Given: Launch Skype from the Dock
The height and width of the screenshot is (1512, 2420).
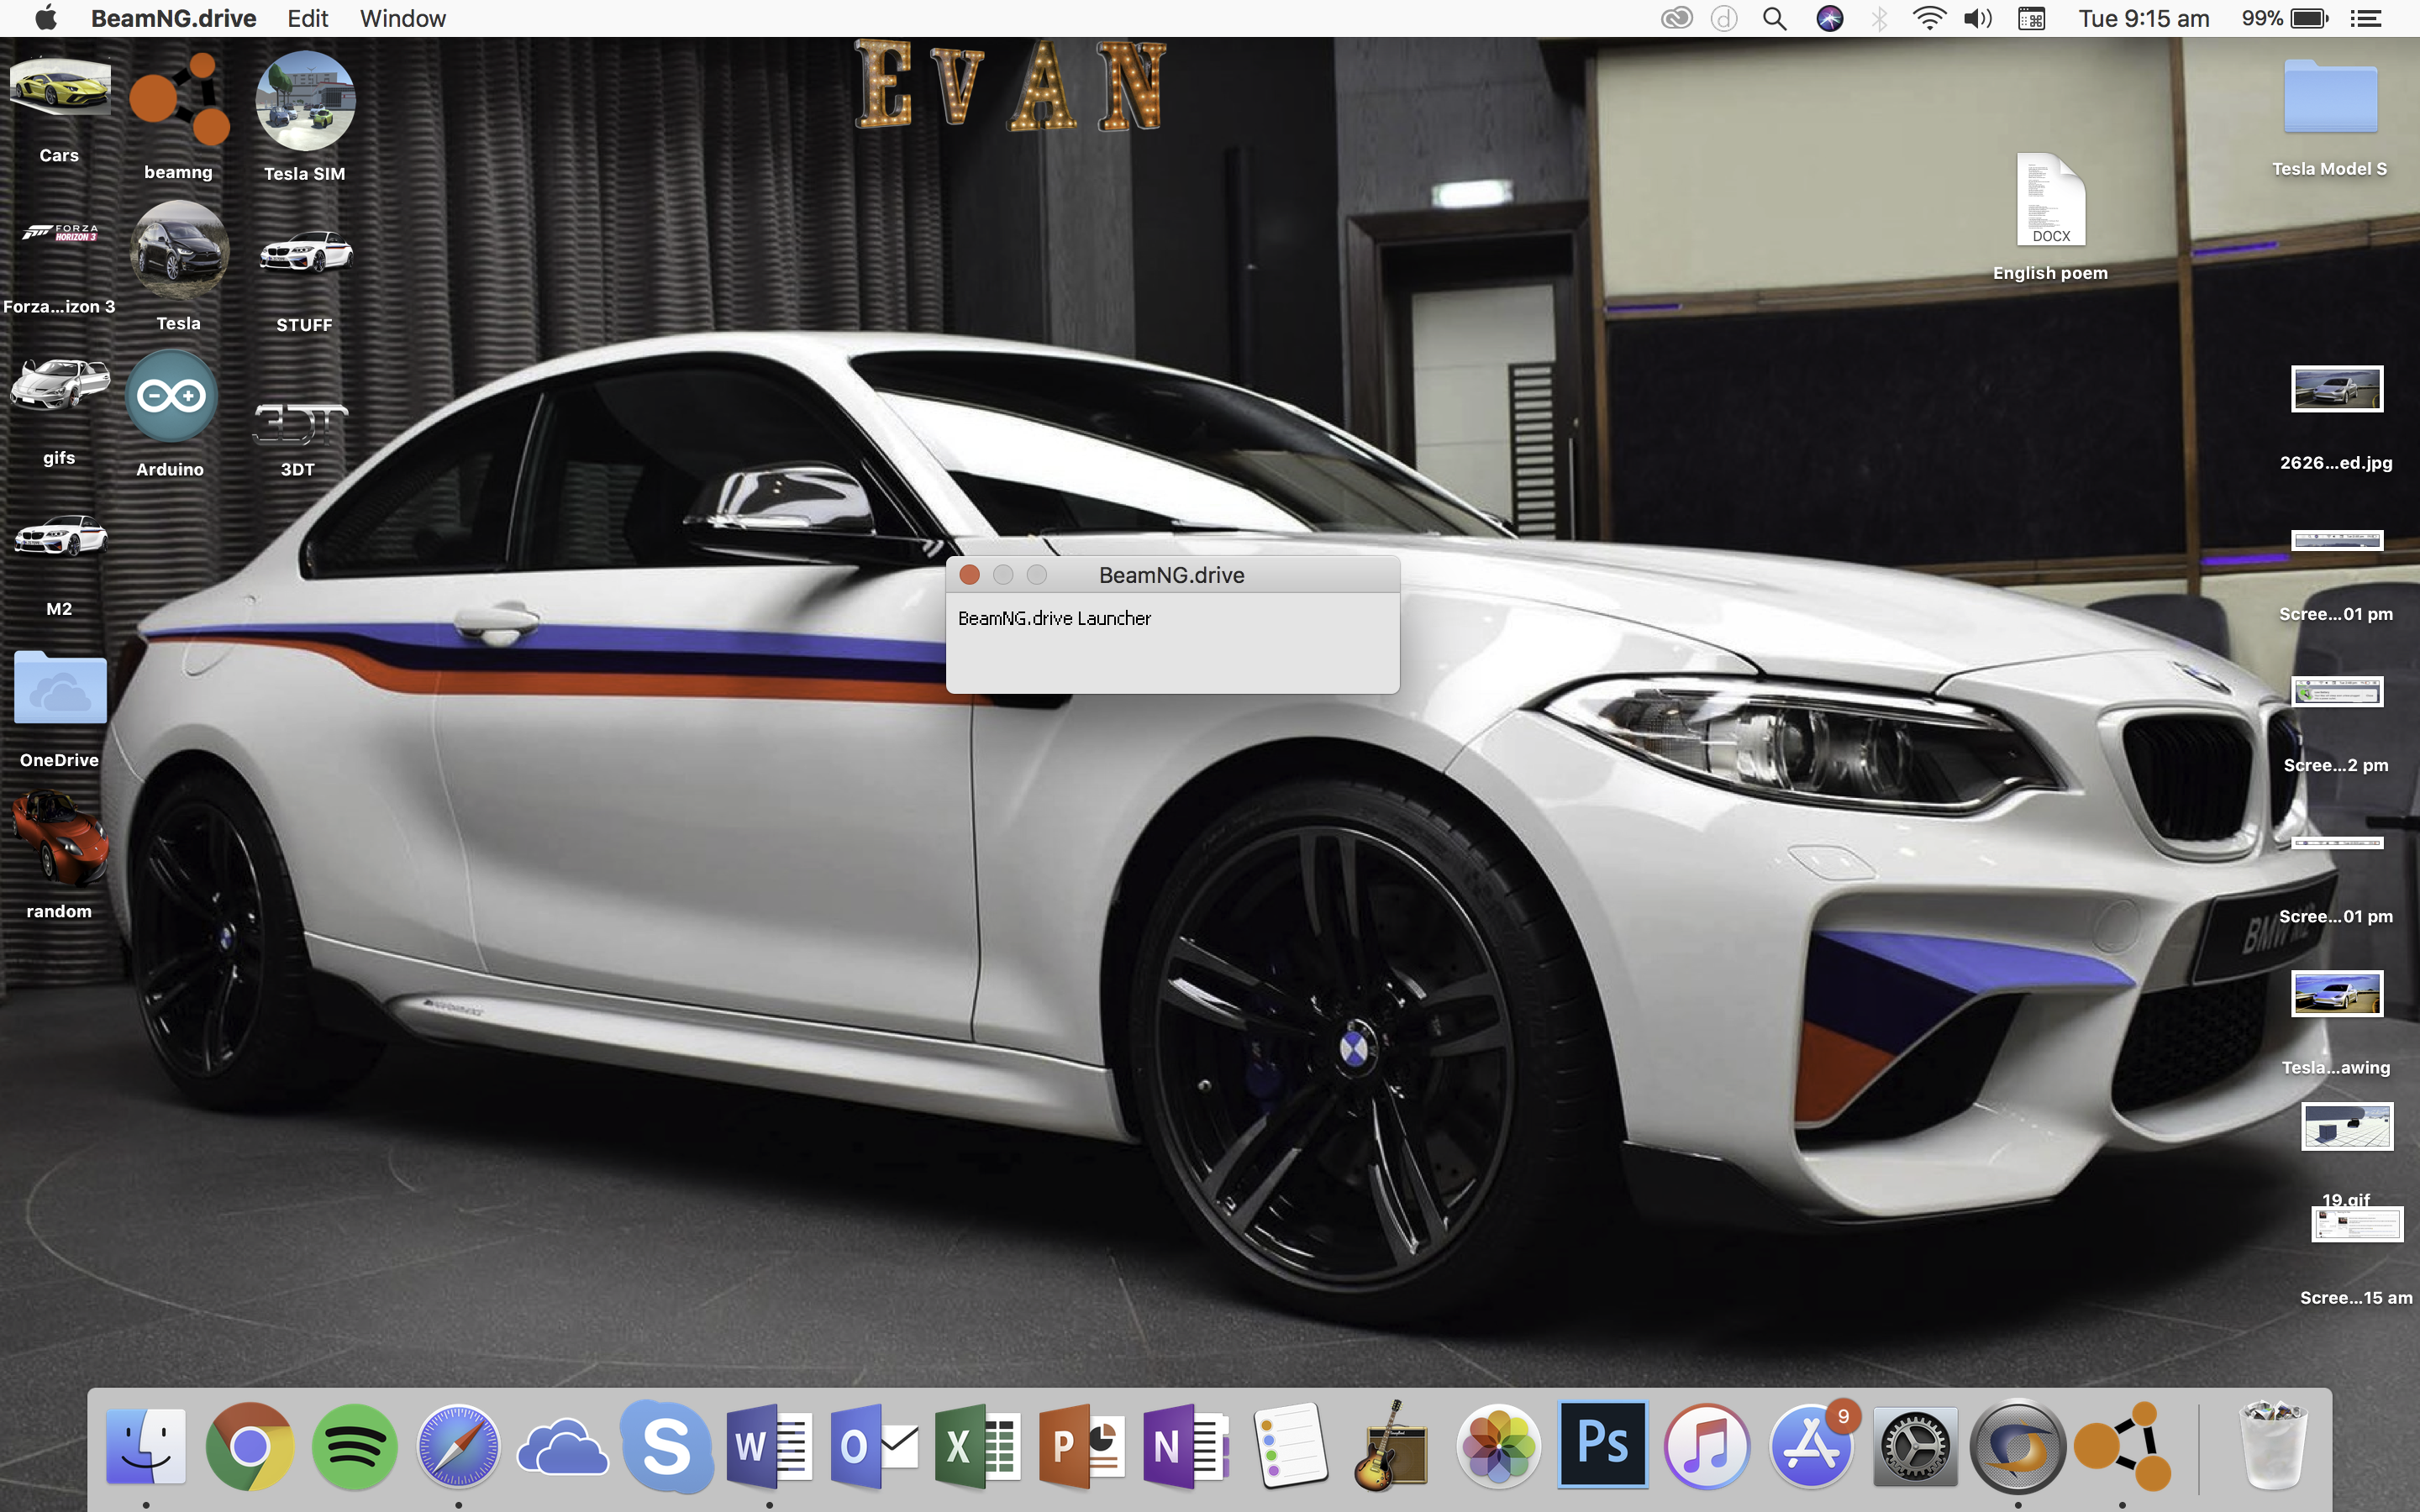Looking at the screenshot, I should [667, 1446].
